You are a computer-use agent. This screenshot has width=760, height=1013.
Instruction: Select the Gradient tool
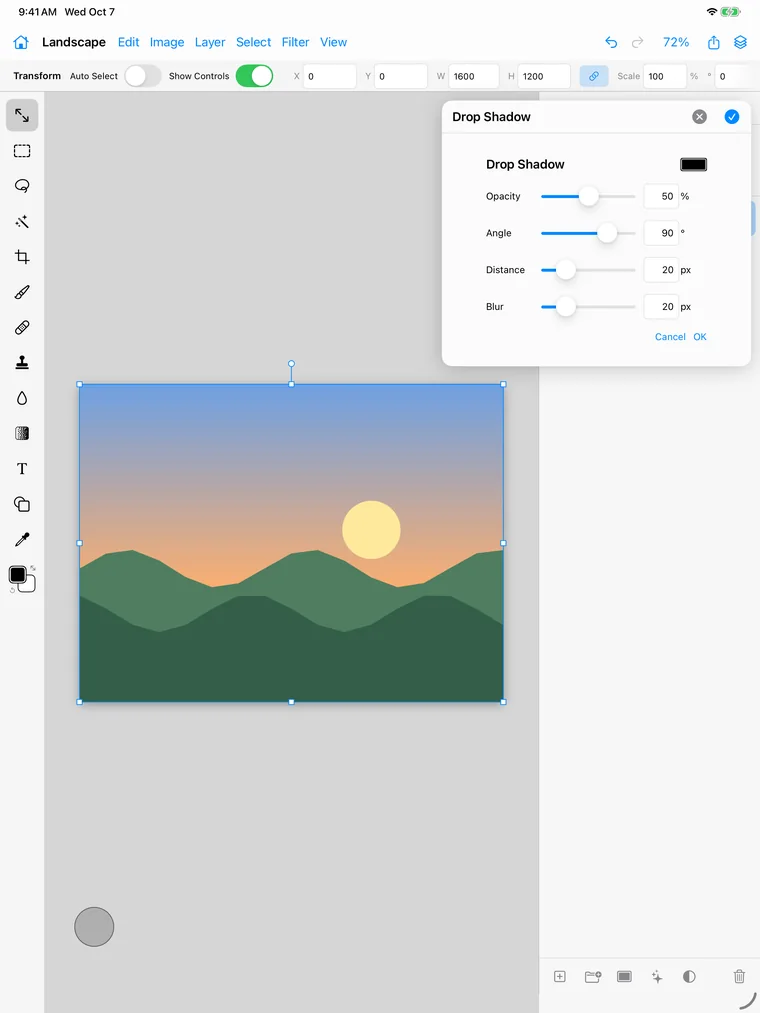click(22, 433)
